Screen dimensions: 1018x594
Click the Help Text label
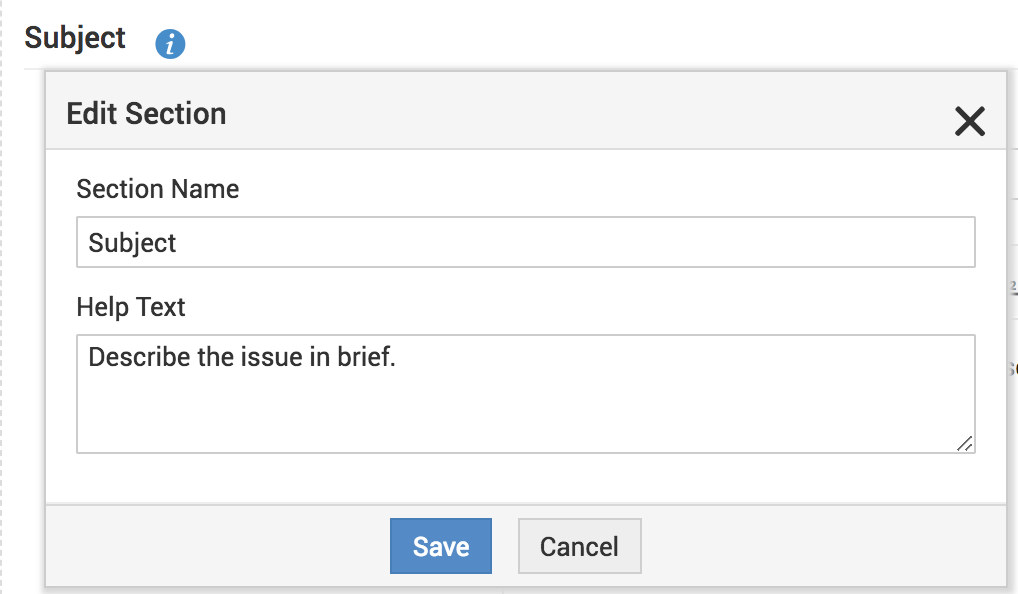click(131, 307)
